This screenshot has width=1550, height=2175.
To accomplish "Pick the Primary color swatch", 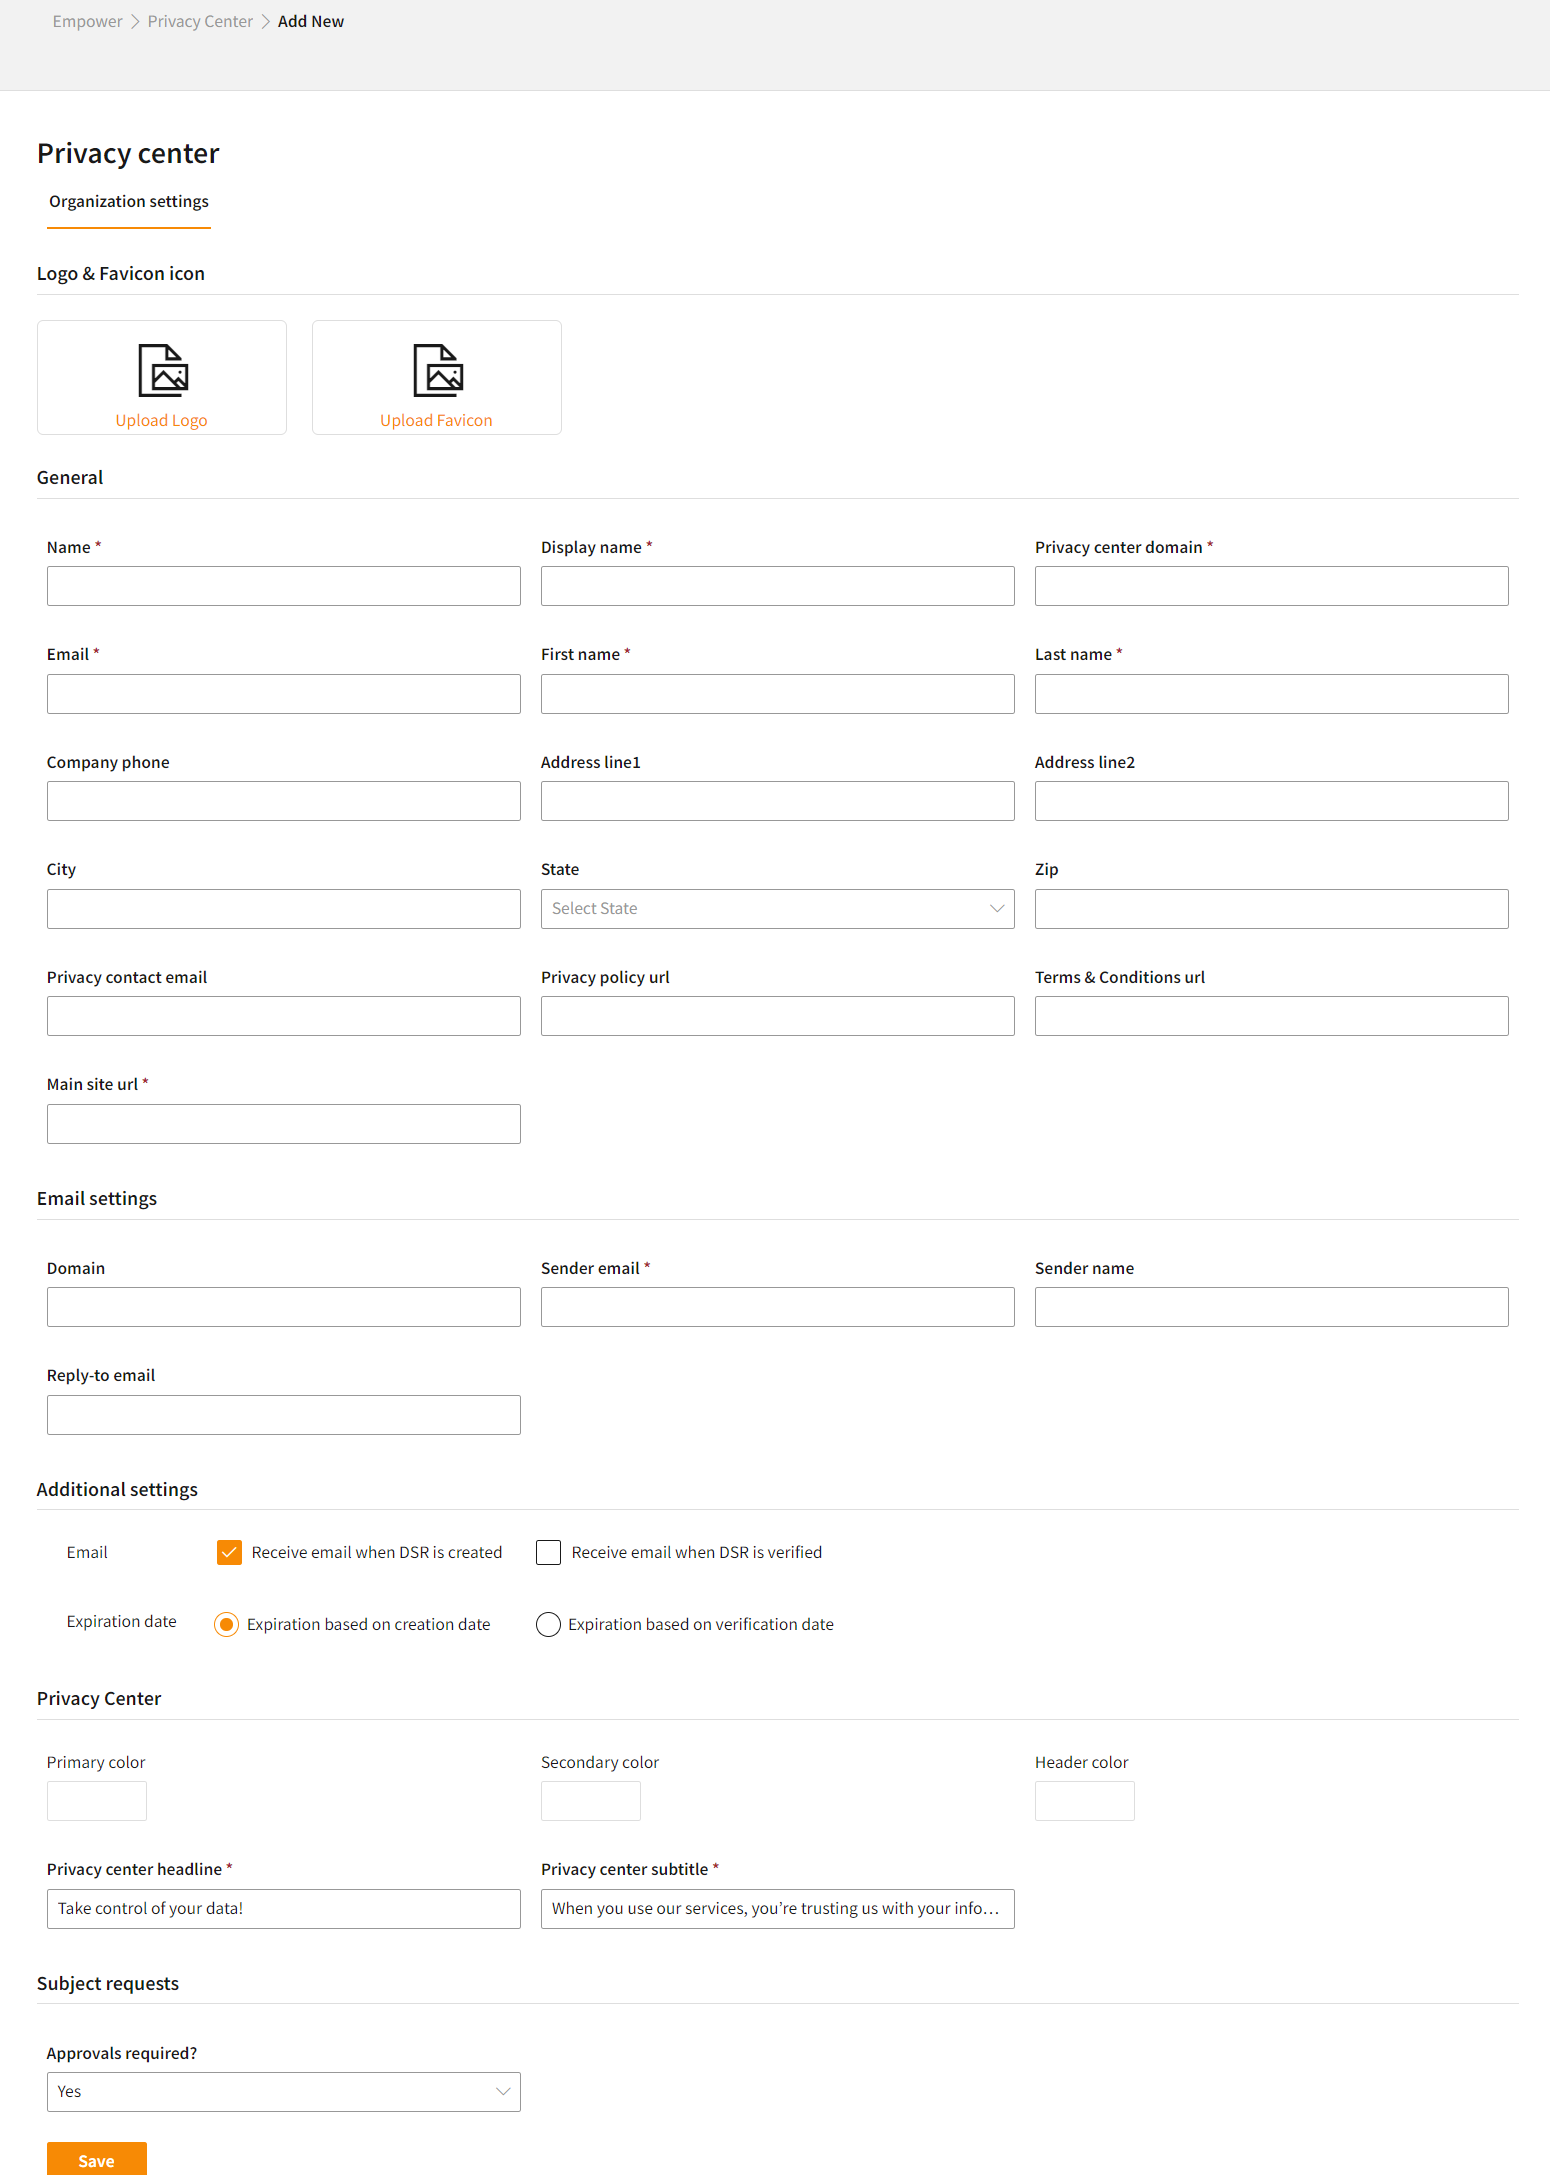I will 97,1801.
